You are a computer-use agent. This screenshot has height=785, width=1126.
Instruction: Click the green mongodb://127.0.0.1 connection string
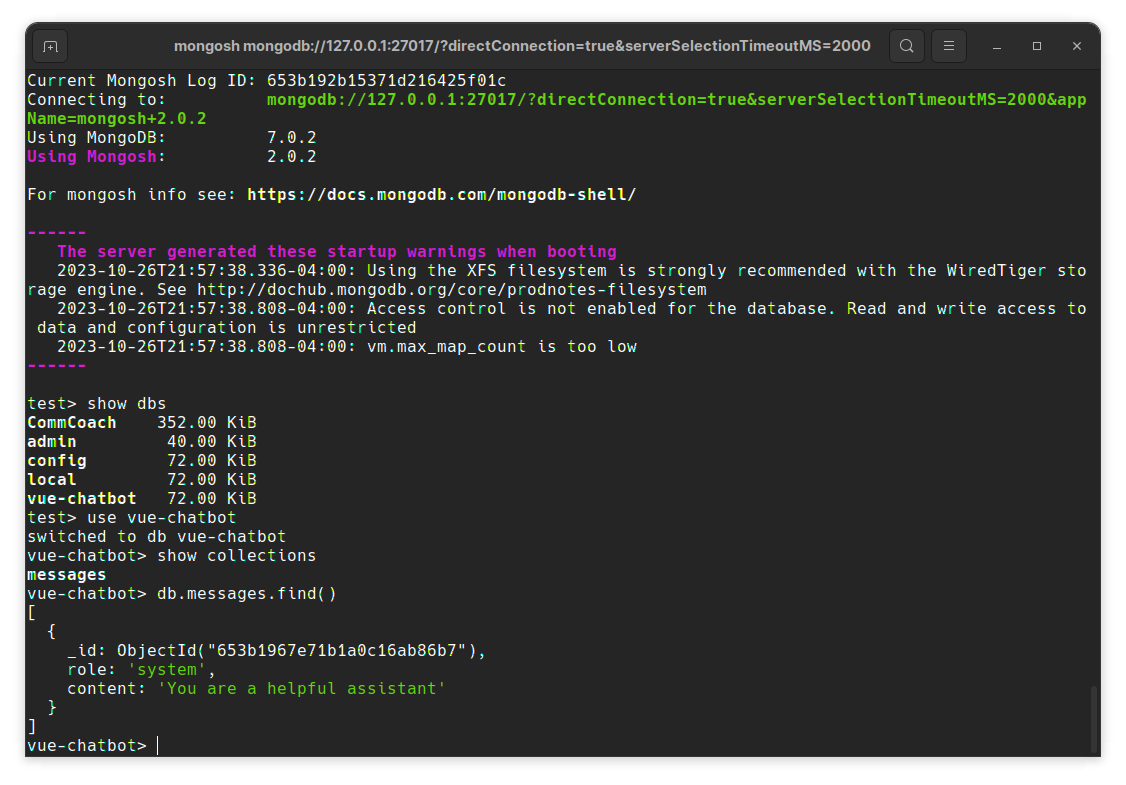pyautogui.click(x=676, y=100)
